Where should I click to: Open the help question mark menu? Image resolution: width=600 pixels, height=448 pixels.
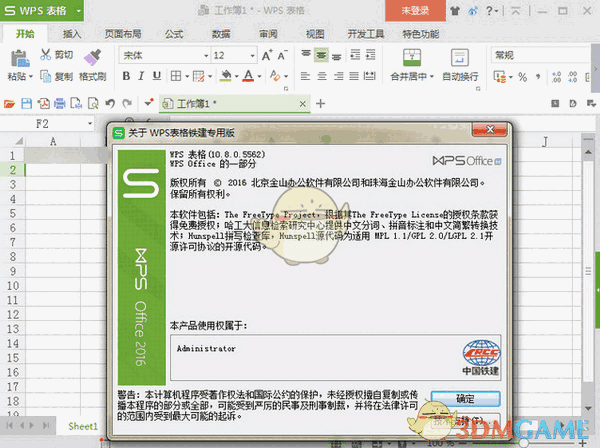click(492, 11)
